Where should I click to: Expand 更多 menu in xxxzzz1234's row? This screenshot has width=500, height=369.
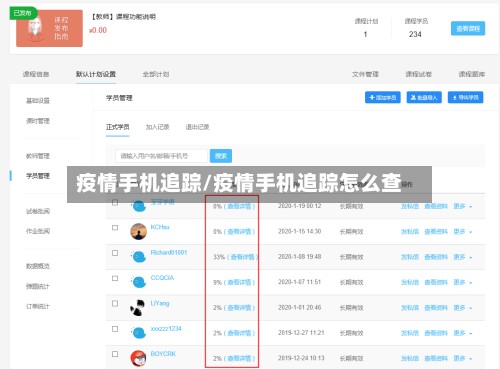coord(463,333)
